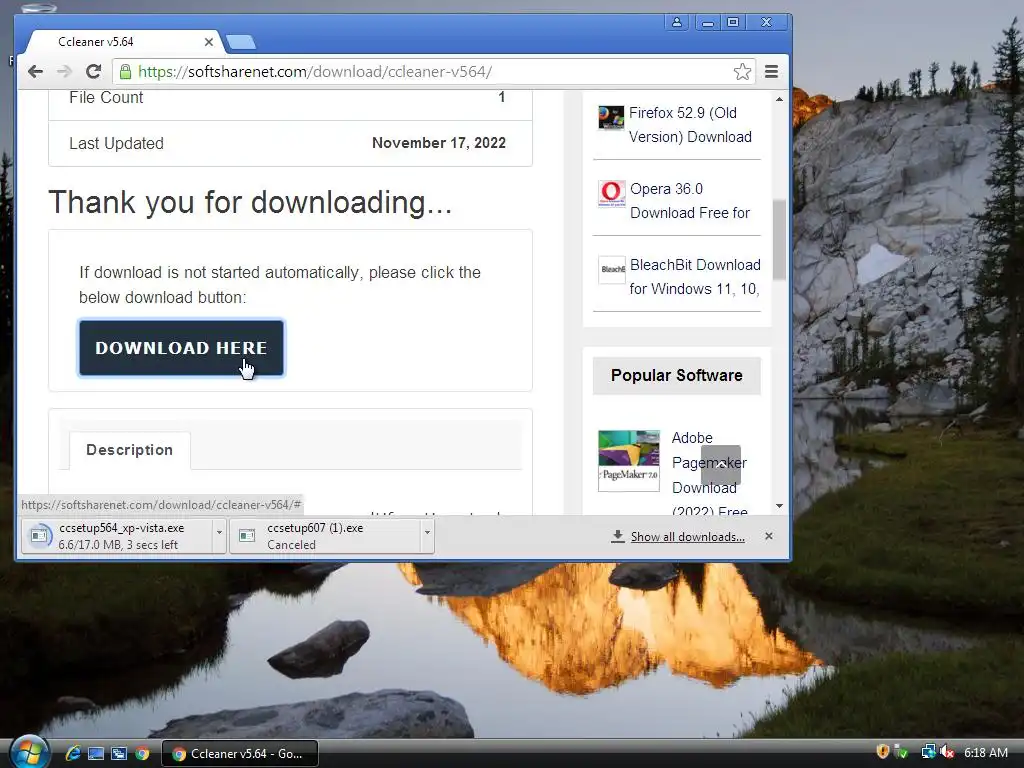Click the network tray icon
Viewport: 1024px width, 768px height.
(928, 752)
